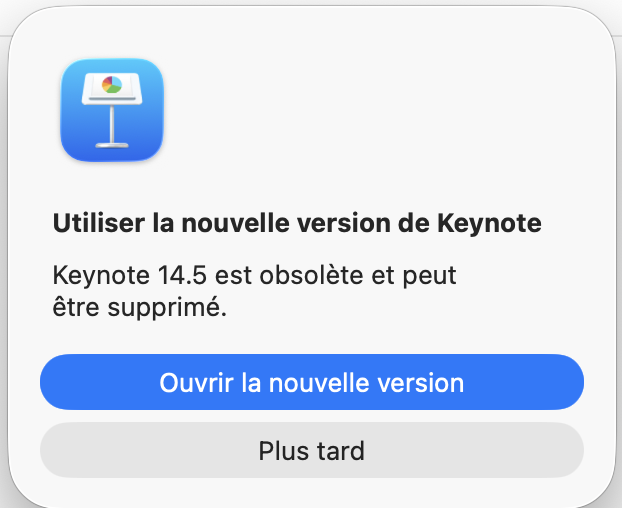The height and width of the screenshot is (508, 622).
Task: Click the Keynote app icon
Action: (x=112, y=110)
